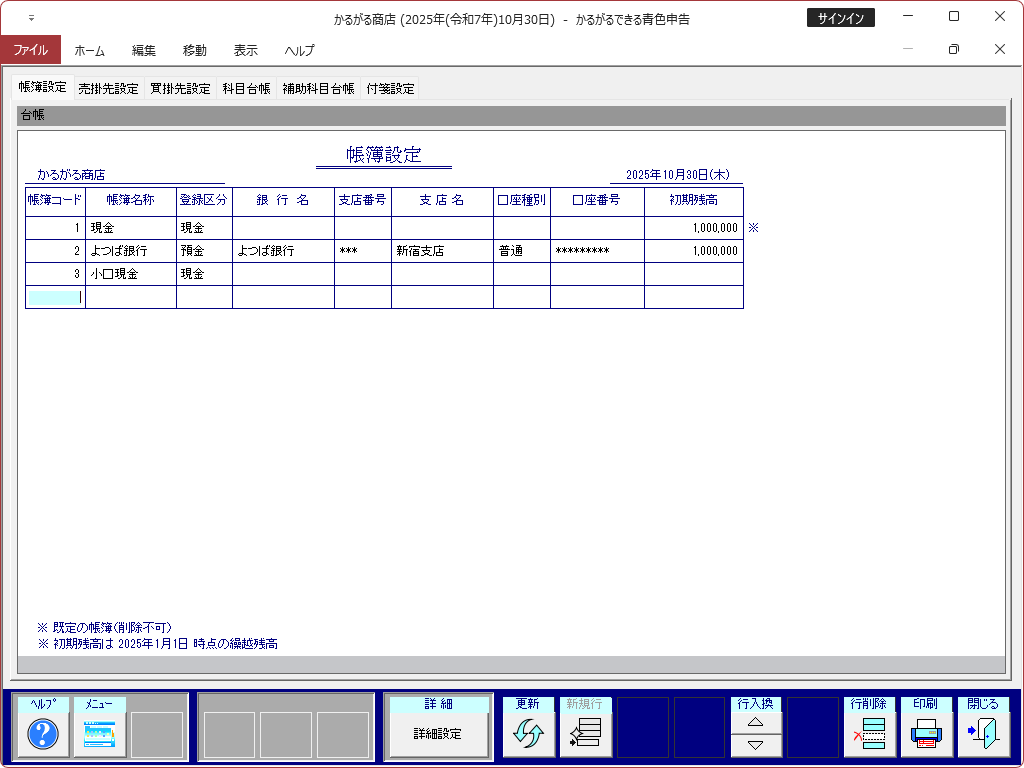This screenshot has height=768, width=1024.
Task: Select the 科目台帳 tab
Action: pos(246,88)
